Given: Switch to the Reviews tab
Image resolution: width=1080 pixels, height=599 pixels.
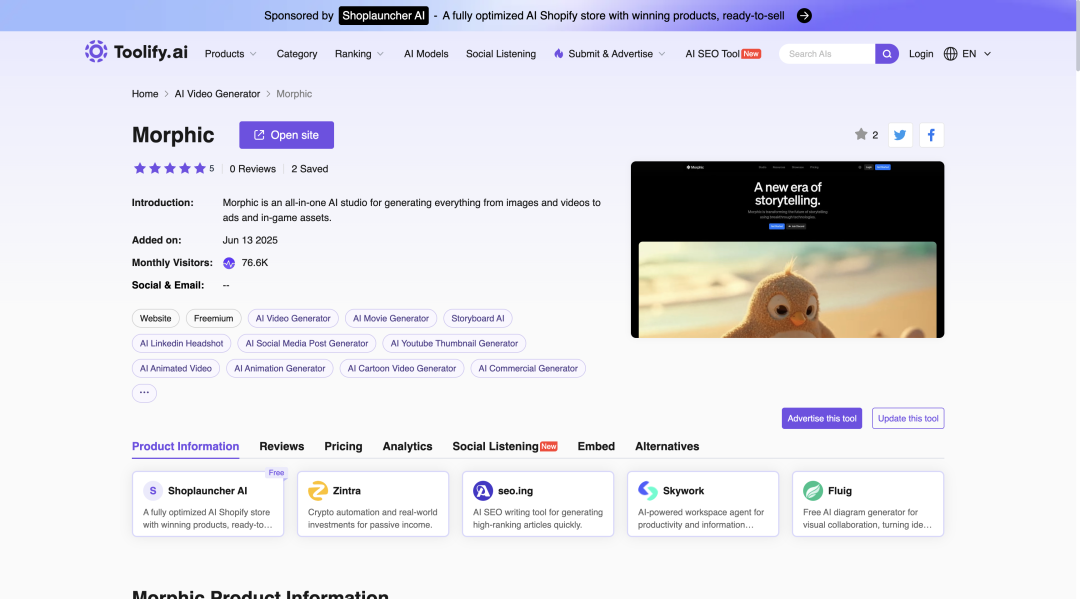Looking at the screenshot, I should [282, 446].
